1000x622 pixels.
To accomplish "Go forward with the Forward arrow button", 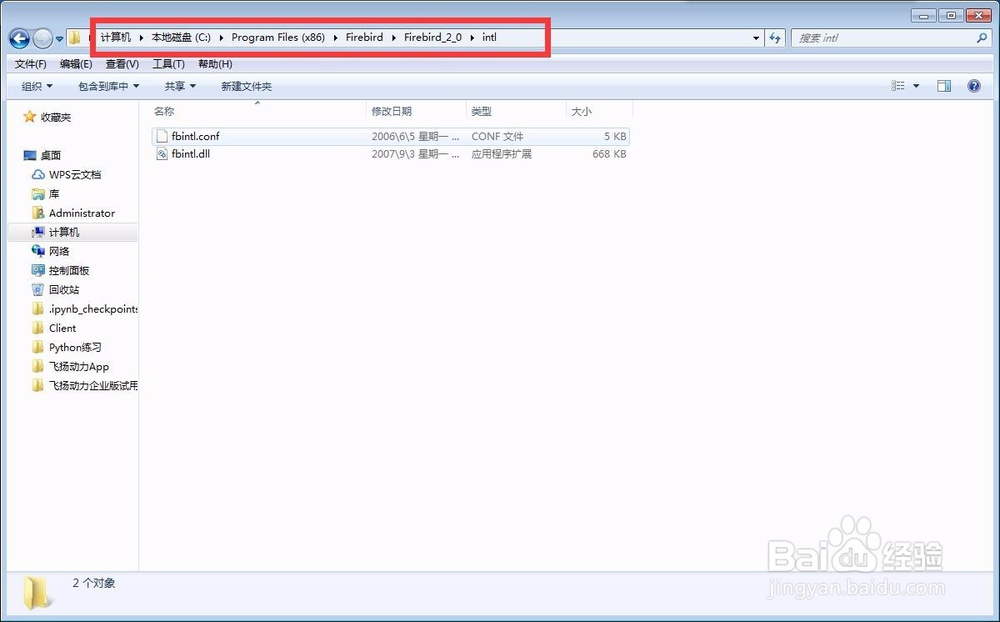I will click(x=43, y=39).
